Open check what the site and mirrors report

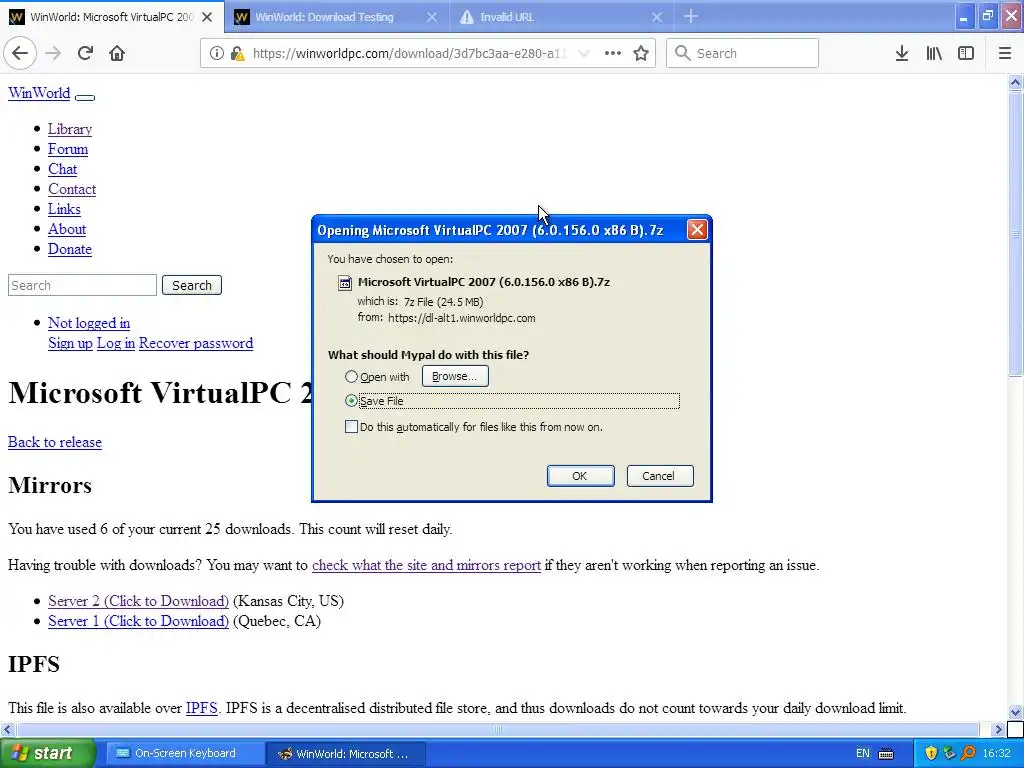coord(426,565)
